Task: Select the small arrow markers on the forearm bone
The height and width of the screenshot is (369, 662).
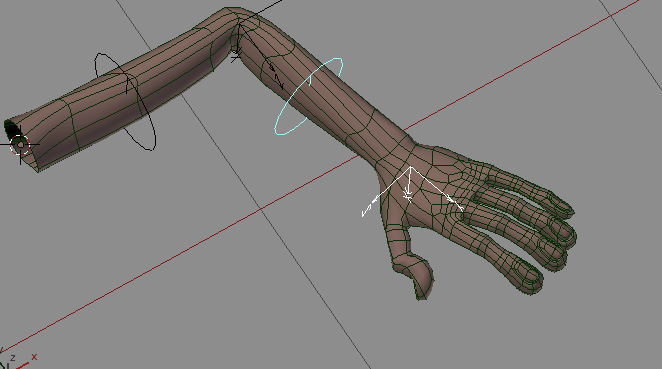Action: tap(276, 75)
